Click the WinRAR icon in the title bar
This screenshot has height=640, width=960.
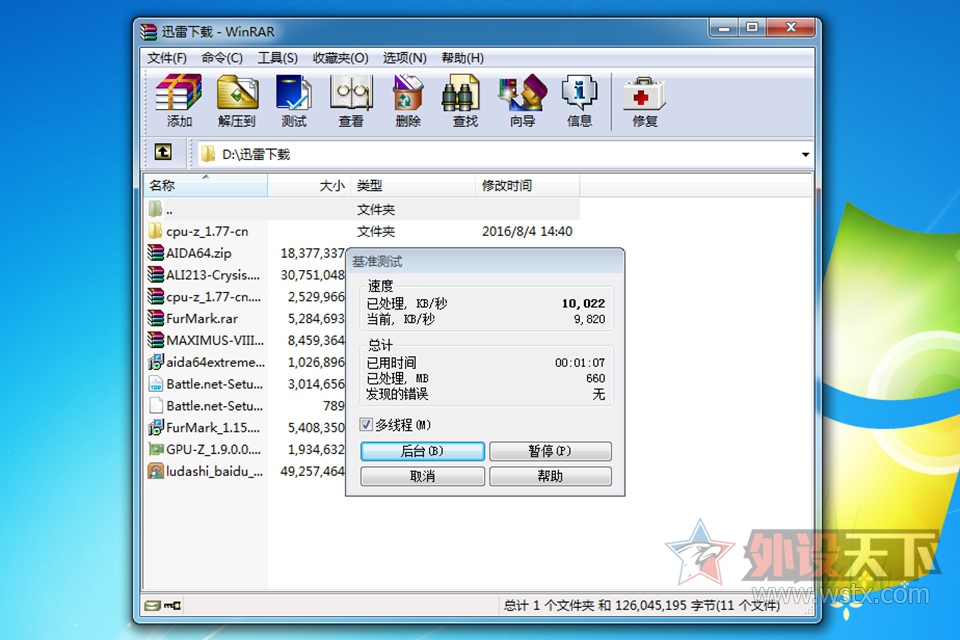[149, 31]
